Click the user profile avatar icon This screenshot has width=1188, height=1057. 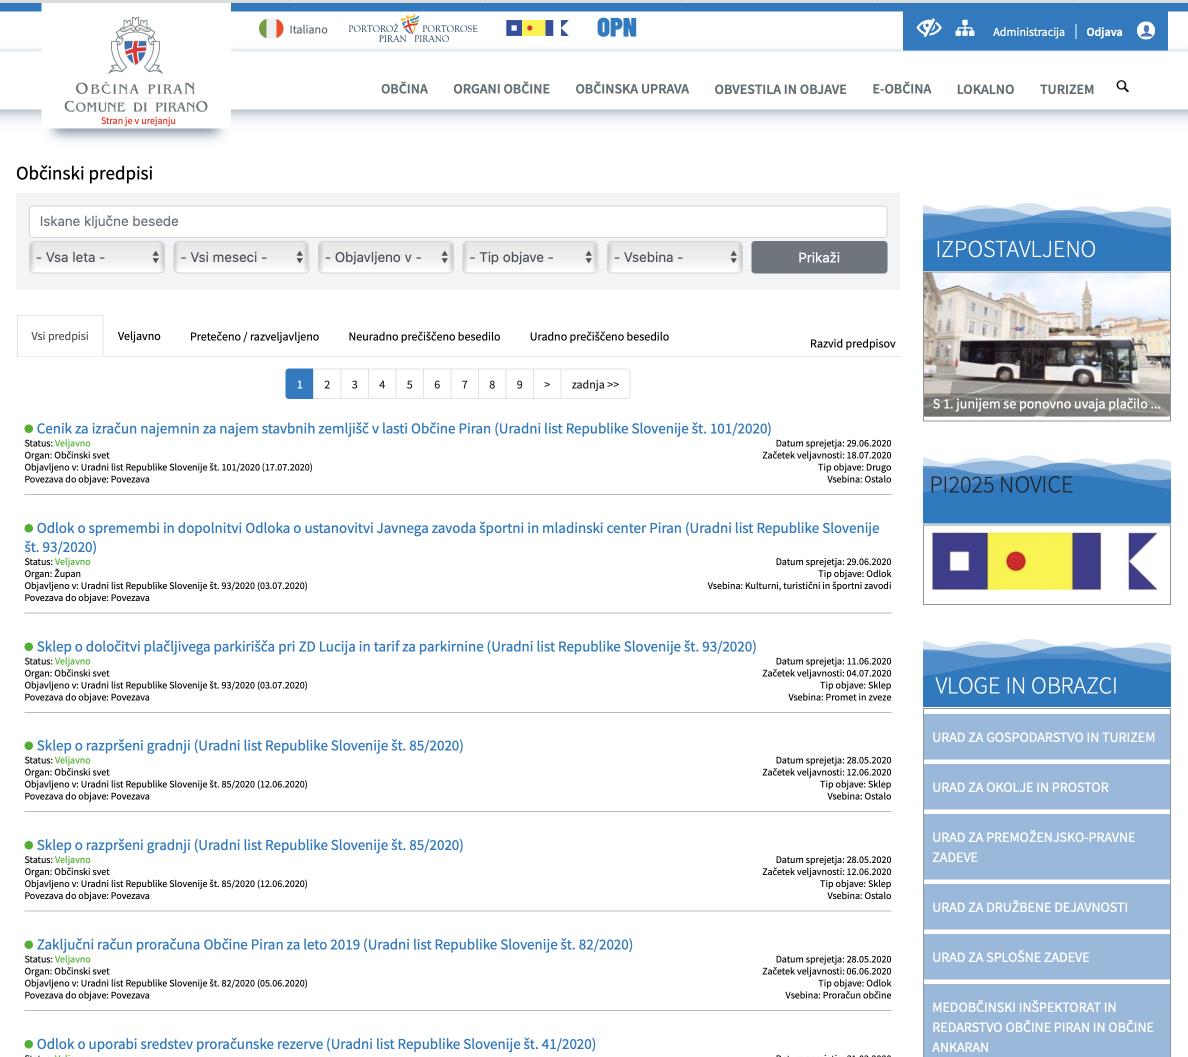pos(1146,31)
